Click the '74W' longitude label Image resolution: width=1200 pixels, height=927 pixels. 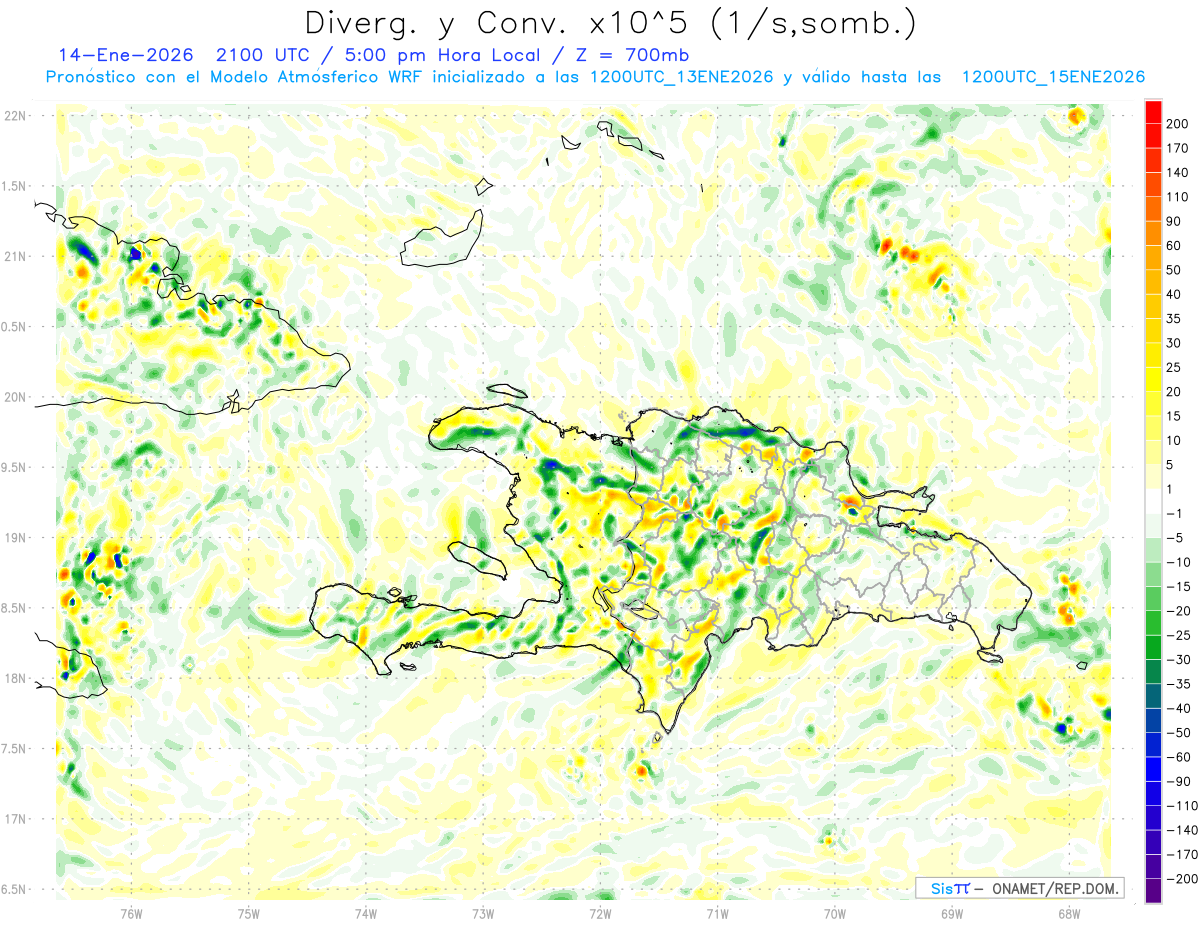coord(365,913)
